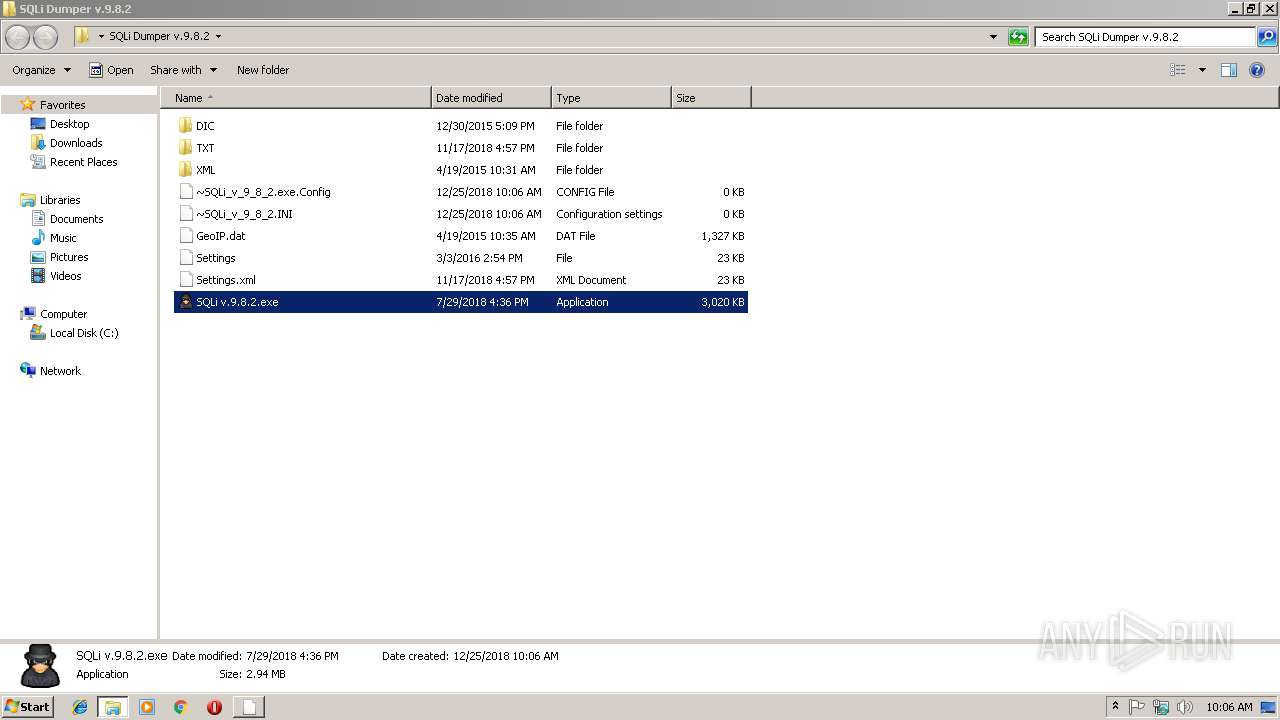Image resolution: width=1280 pixels, height=720 pixels.
Task: Select Network in navigation pane
Action: (x=60, y=371)
